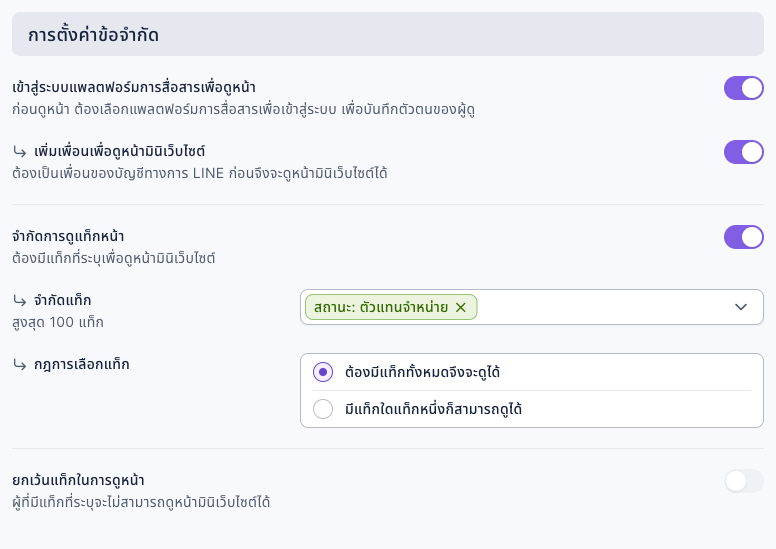Click the เข้าสู่ระบบแพลตฟอร์มการสื่อสารเพื่อดูหน้า label
Viewport: 776px width, 549px height.
click(x=134, y=87)
